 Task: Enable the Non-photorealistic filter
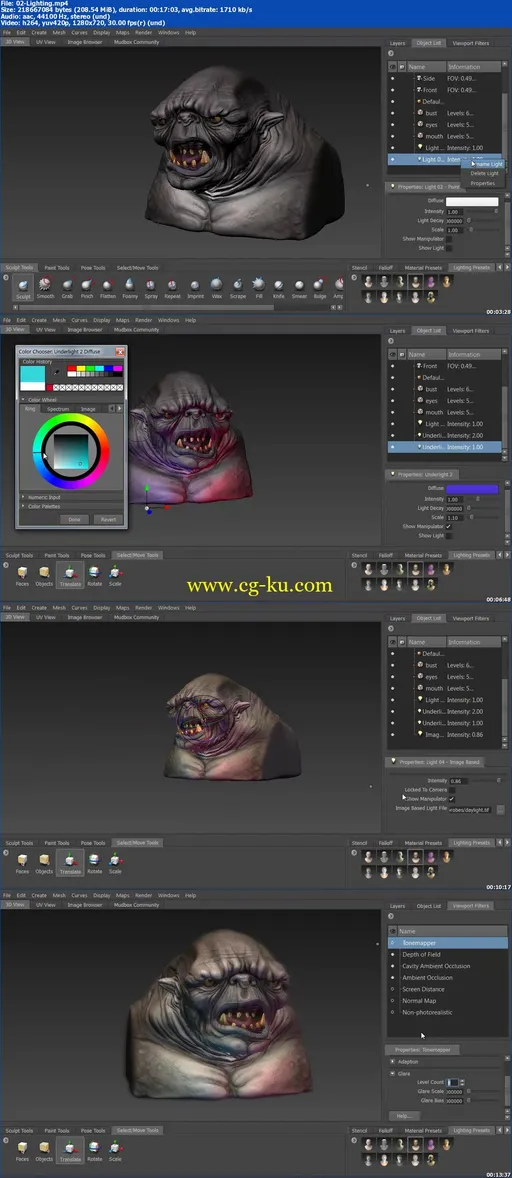(392, 1012)
